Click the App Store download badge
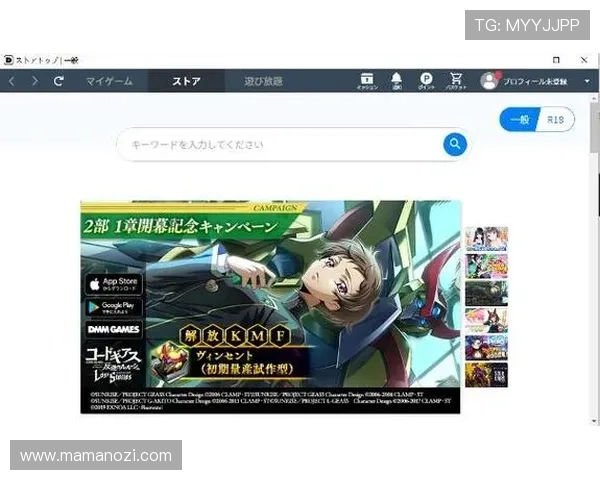The image size is (600, 480). tap(114, 284)
